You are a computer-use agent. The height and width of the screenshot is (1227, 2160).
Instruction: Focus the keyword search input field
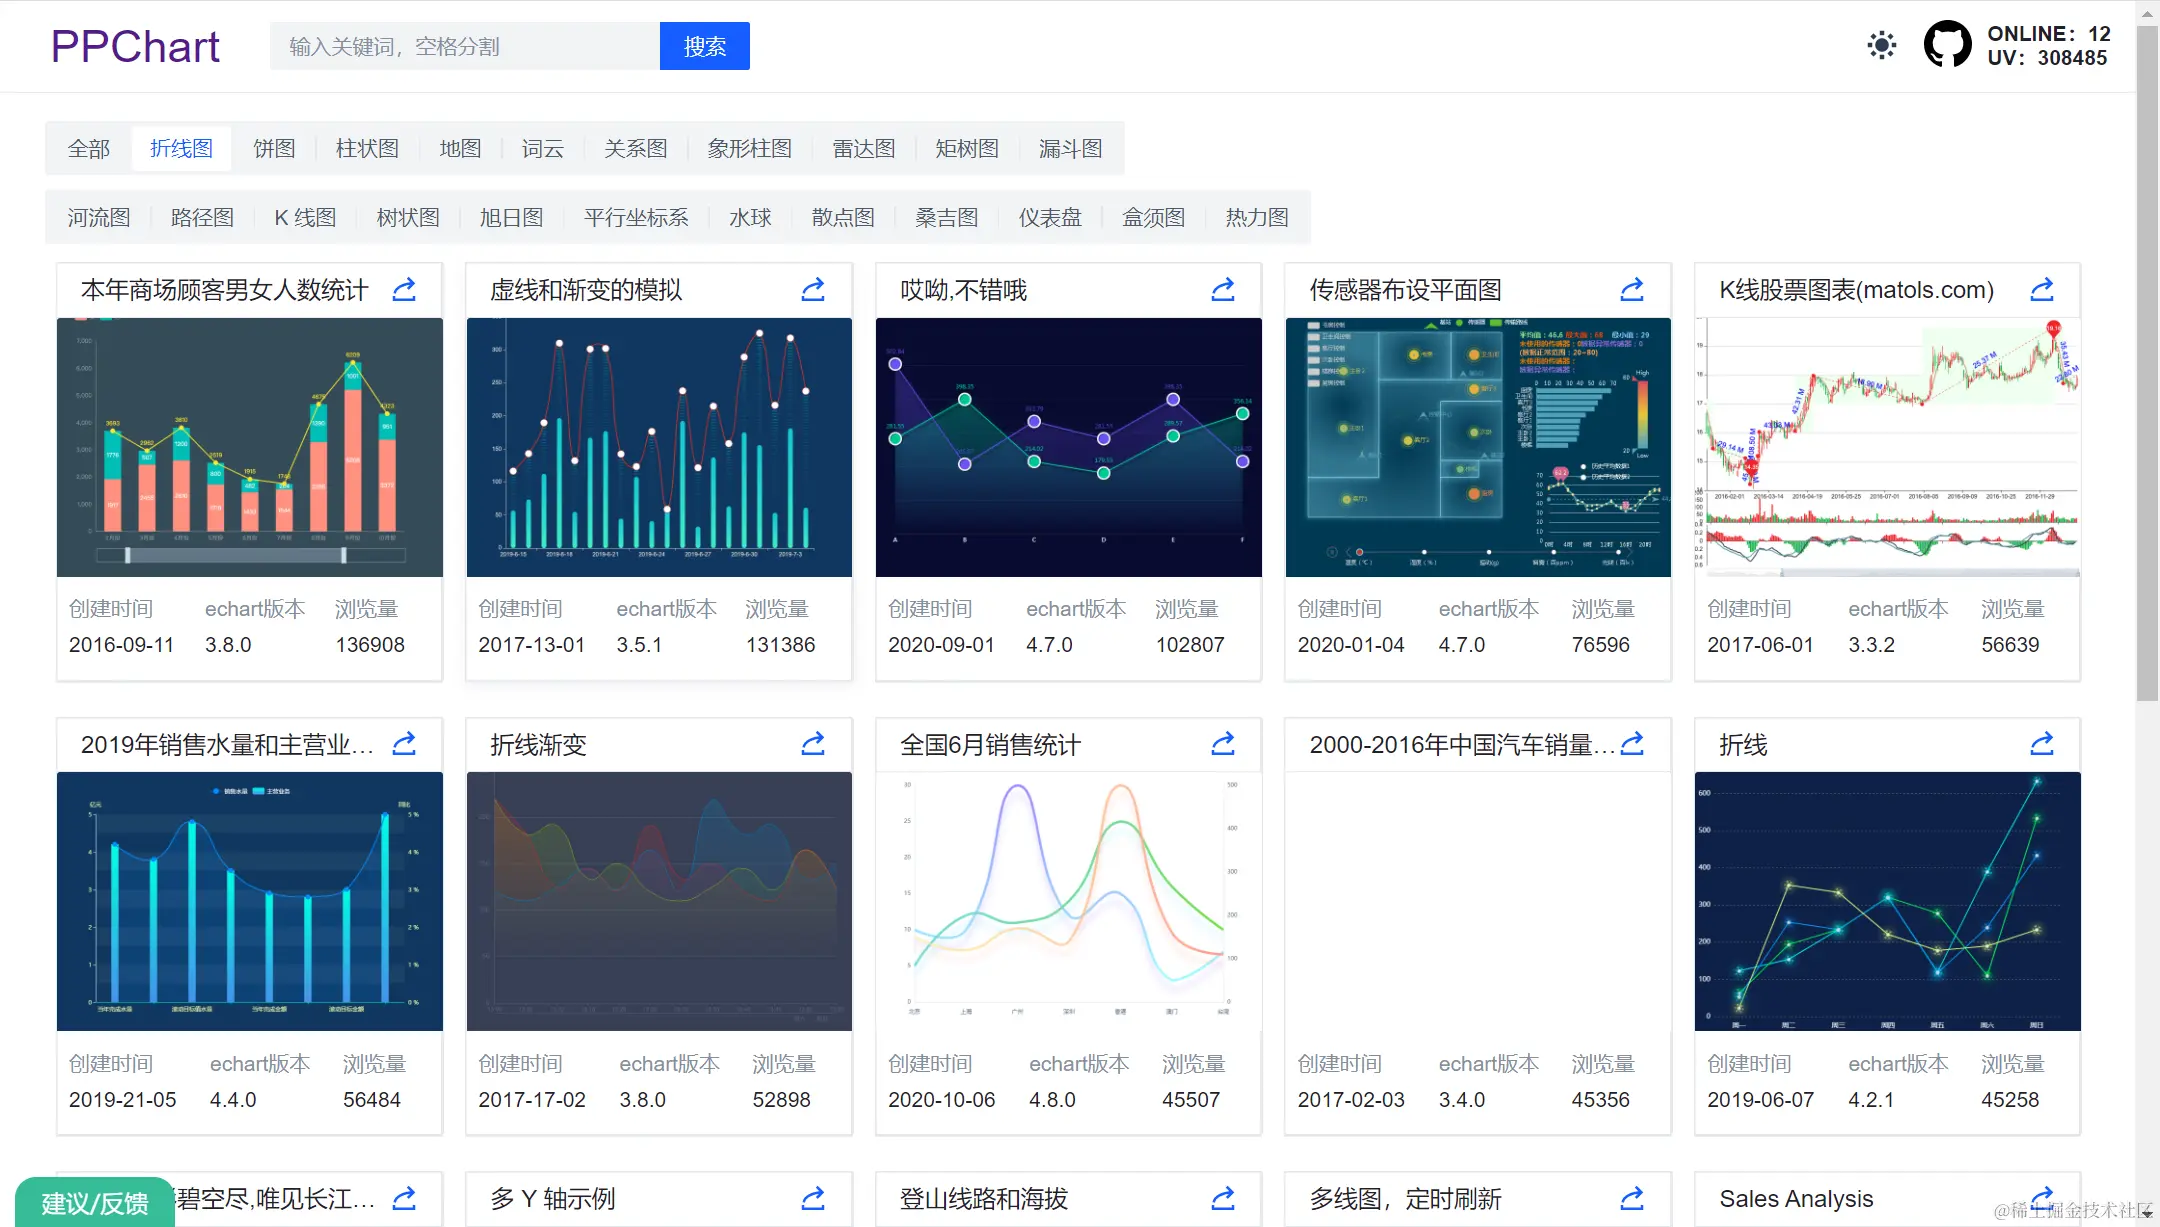pos(465,47)
